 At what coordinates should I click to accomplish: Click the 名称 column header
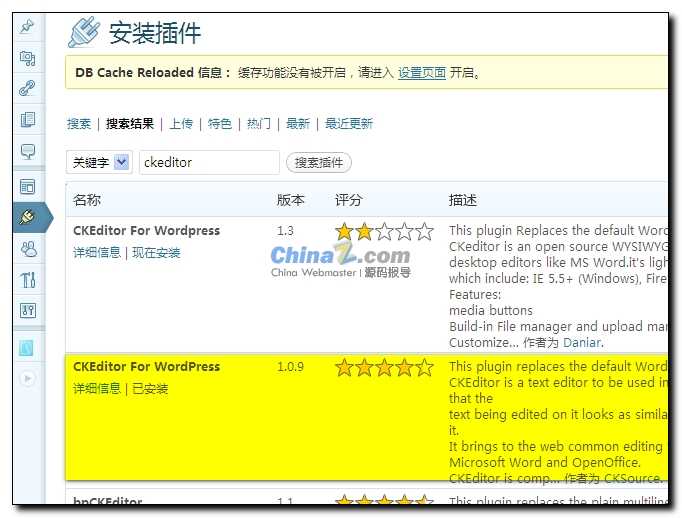coord(87,200)
